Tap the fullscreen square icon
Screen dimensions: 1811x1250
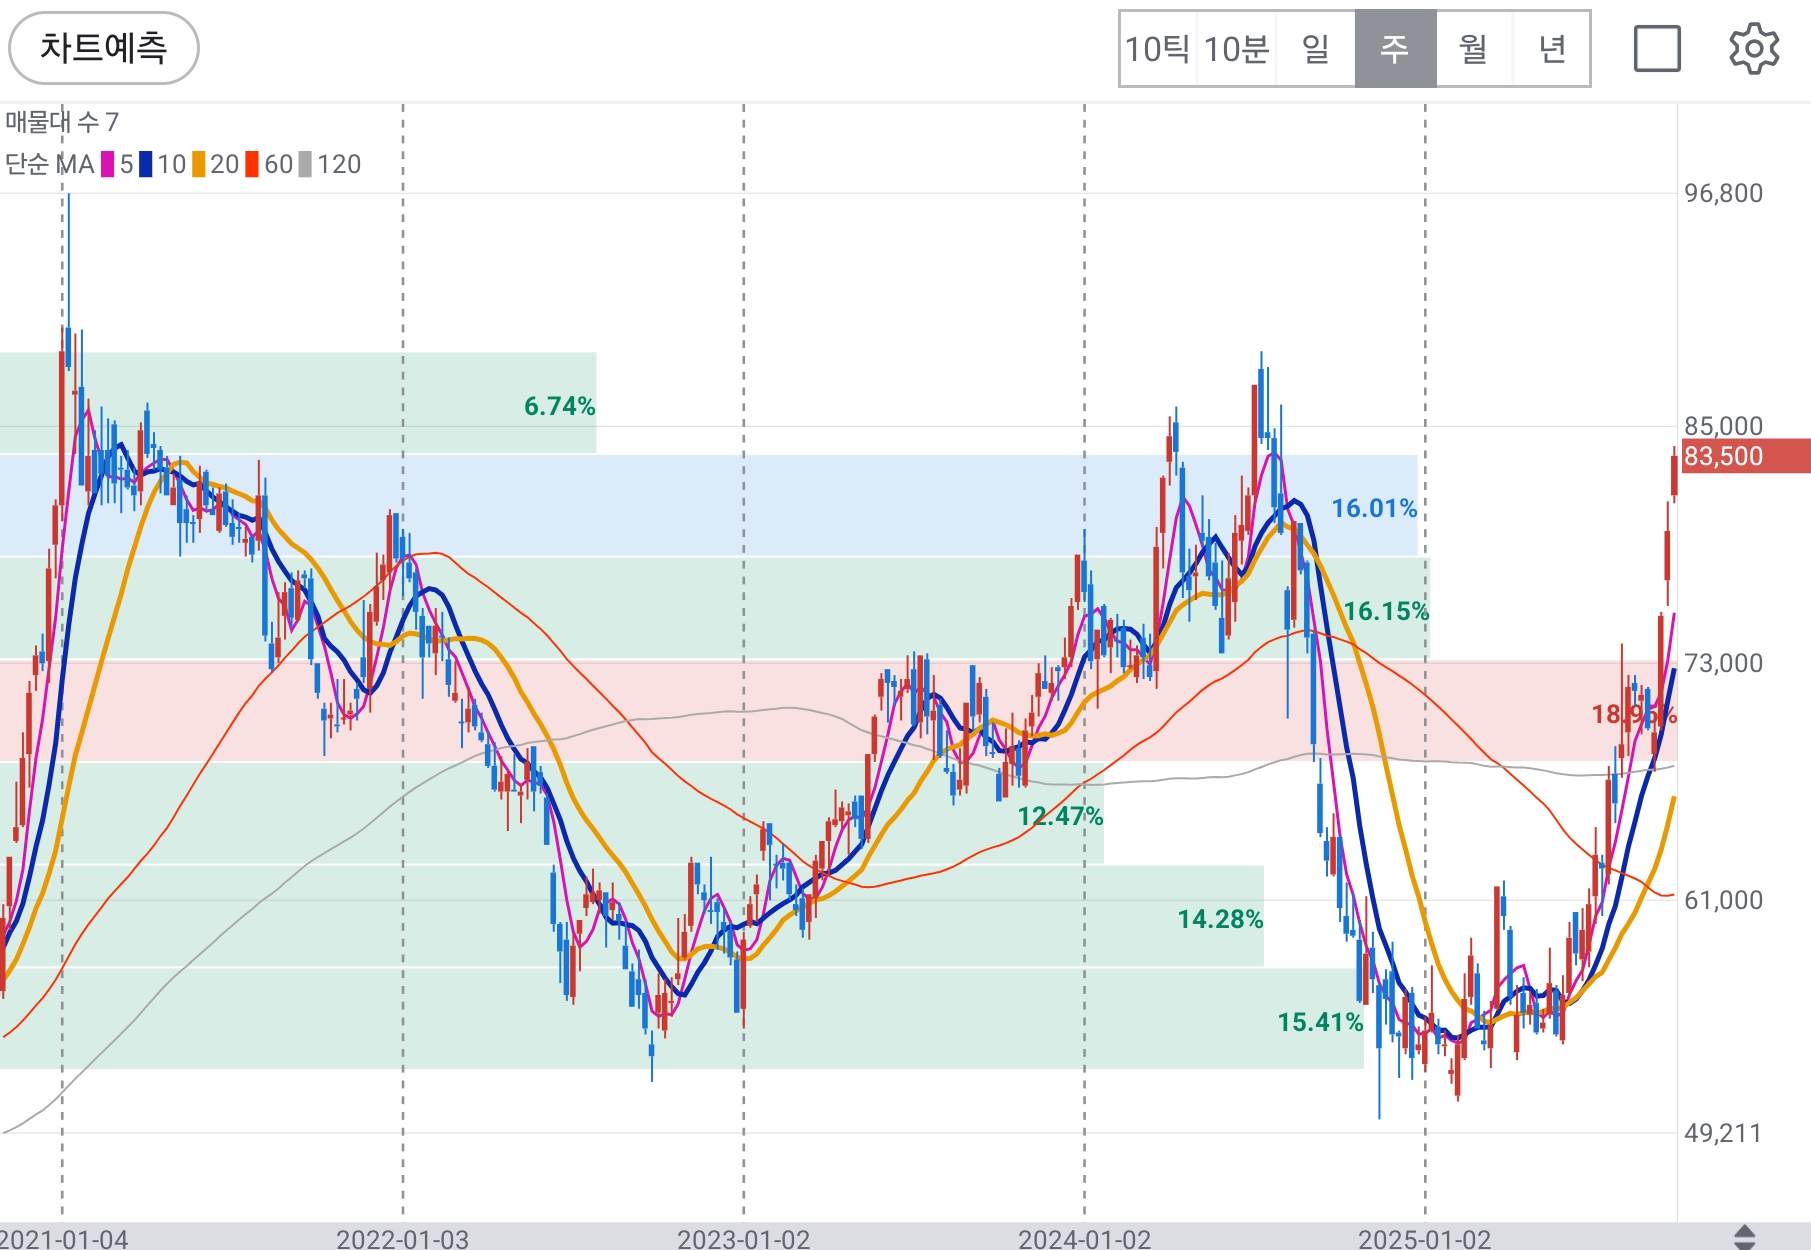pyautogui.click(x=1657, y=49)
